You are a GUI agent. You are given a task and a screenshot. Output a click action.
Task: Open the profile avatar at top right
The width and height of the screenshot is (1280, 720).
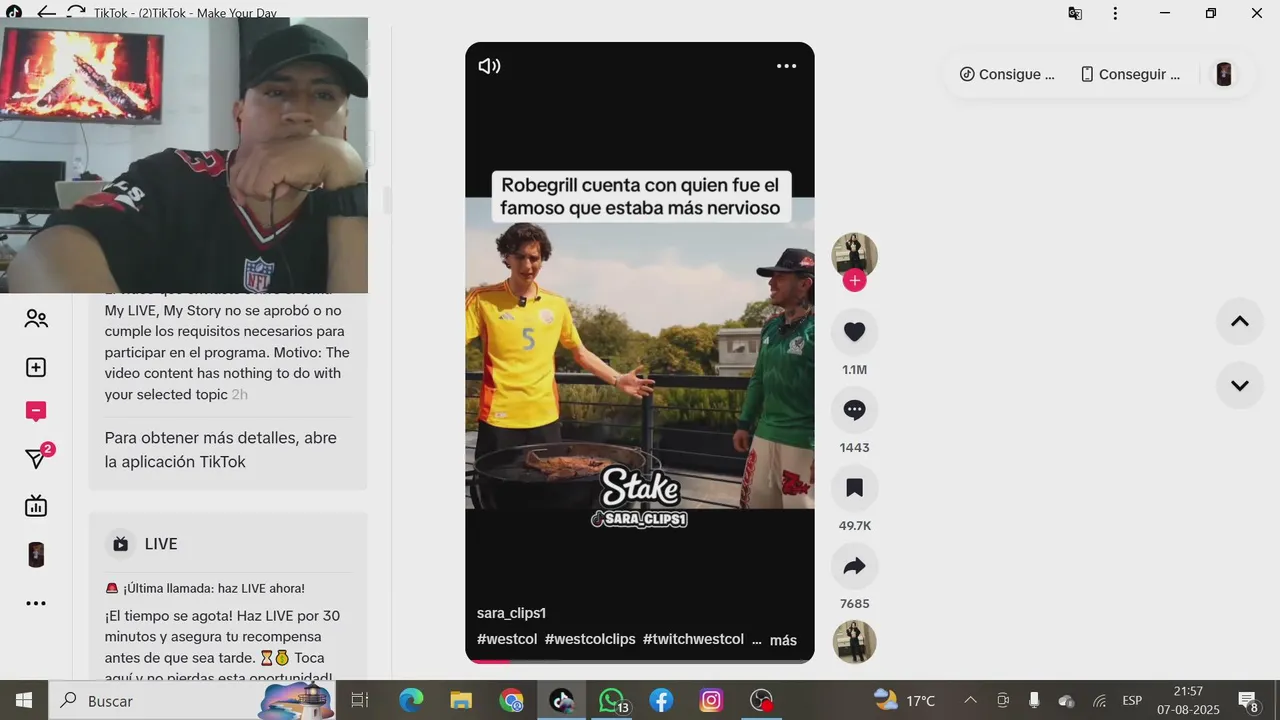point(1224,74)
